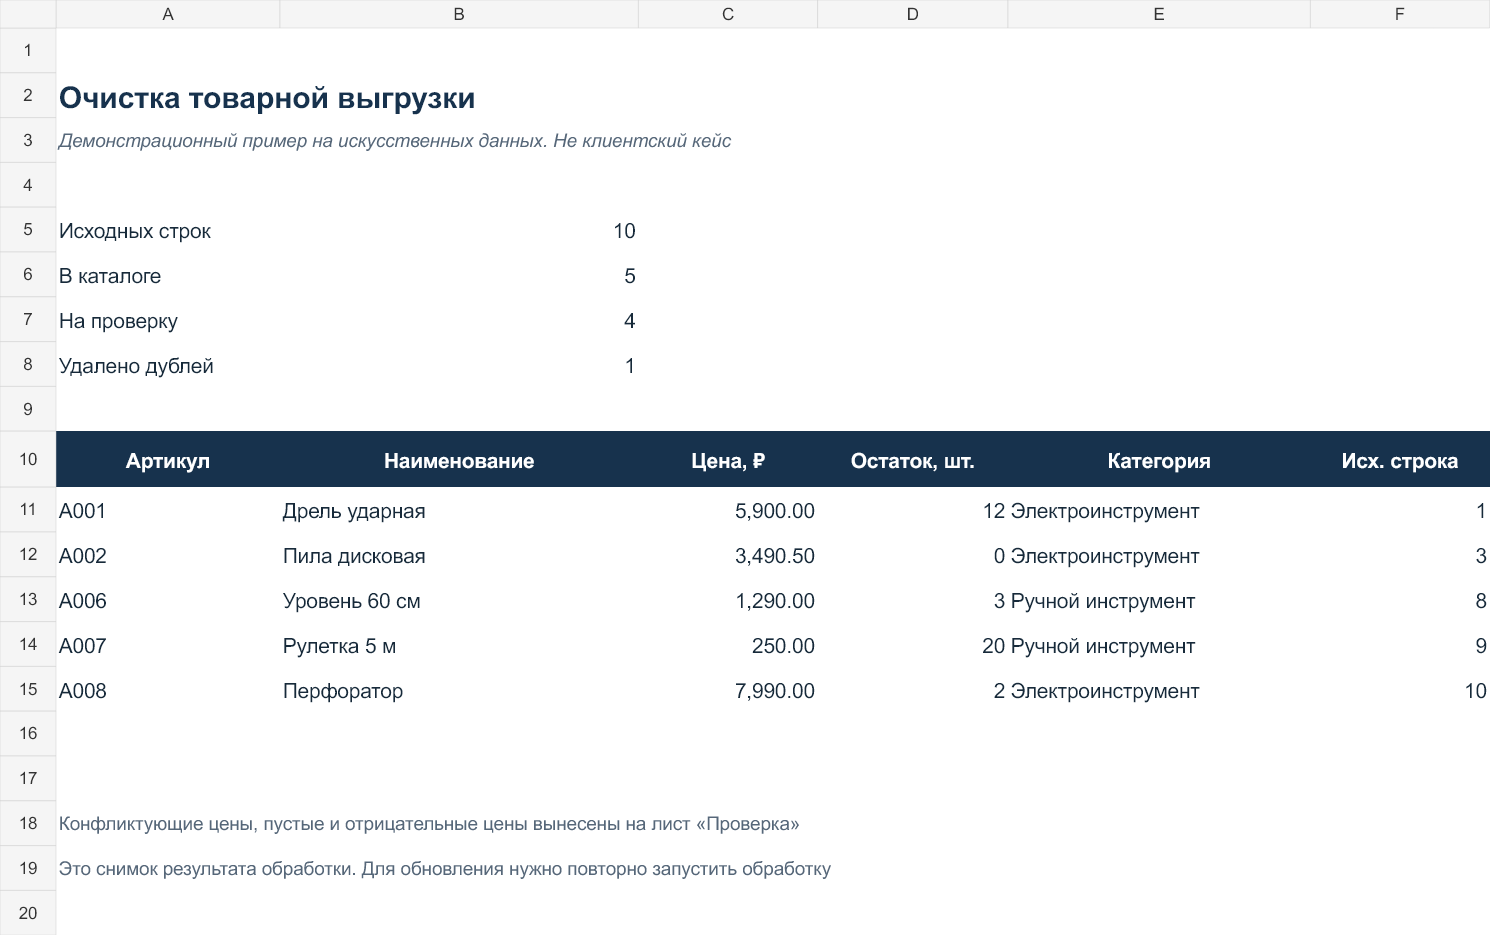Select the "Удалено дублей" label cell
Screen dimensions: 1490x935
[x=168, y=366]
